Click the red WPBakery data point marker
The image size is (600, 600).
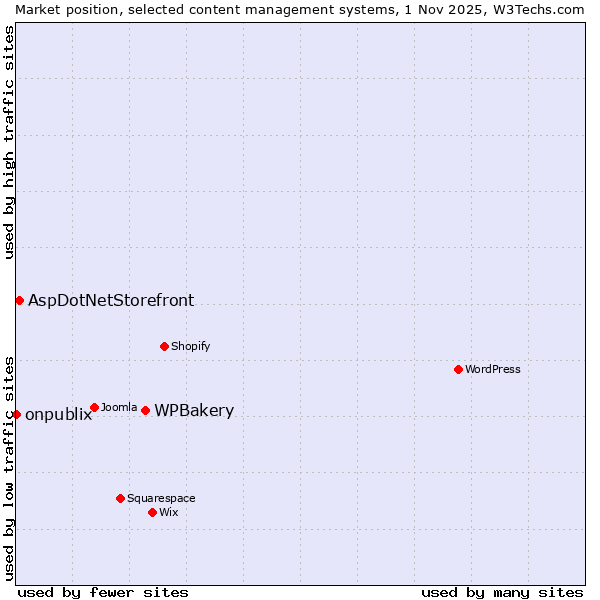pyautogui.click(x=145, y=410)
